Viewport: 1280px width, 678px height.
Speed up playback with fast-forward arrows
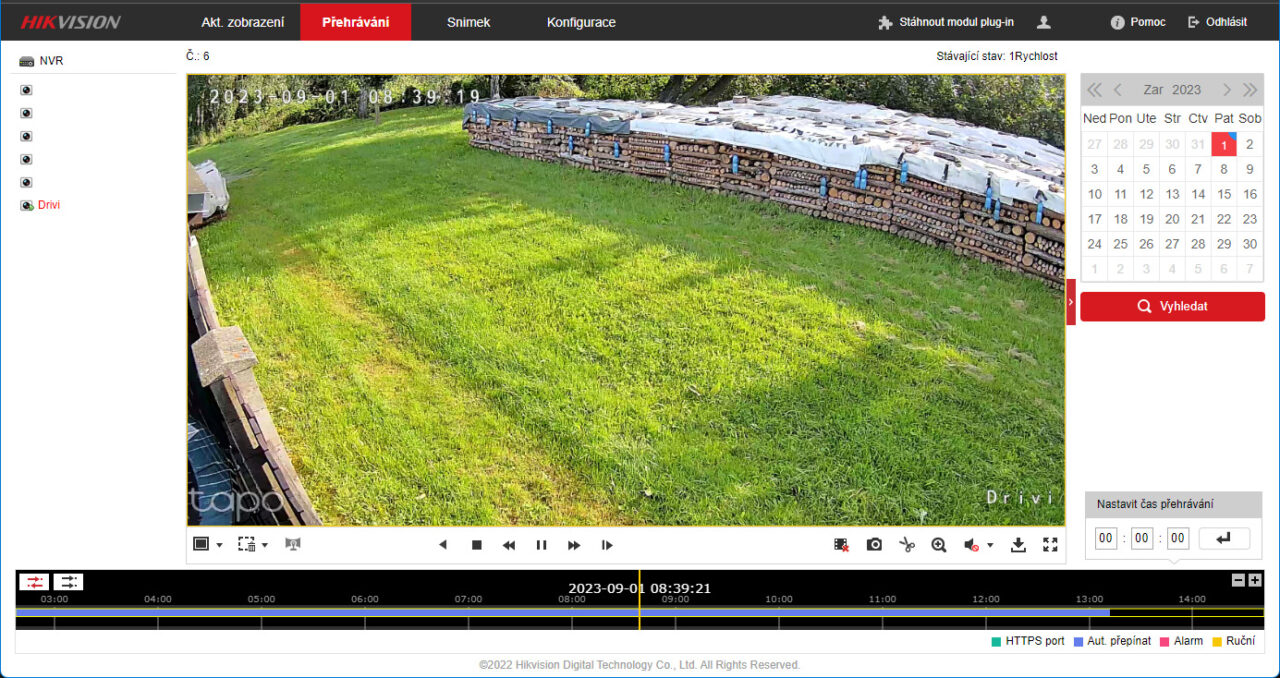[574, 545]
